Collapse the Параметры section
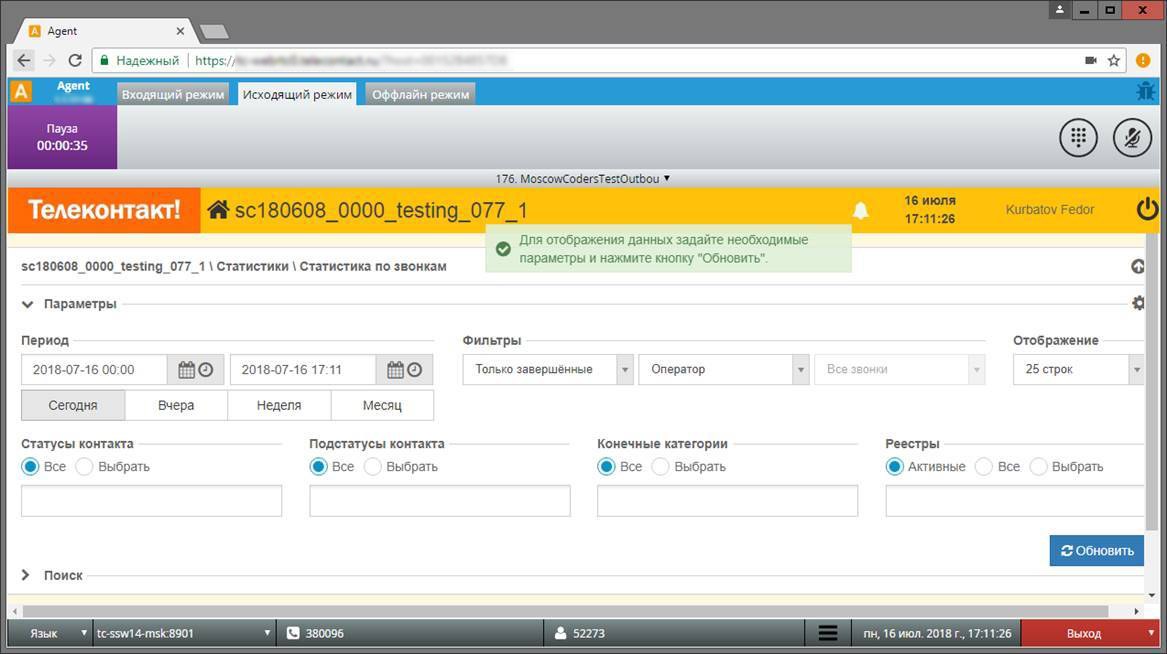 pyautogui.click(x=28, y=304)
